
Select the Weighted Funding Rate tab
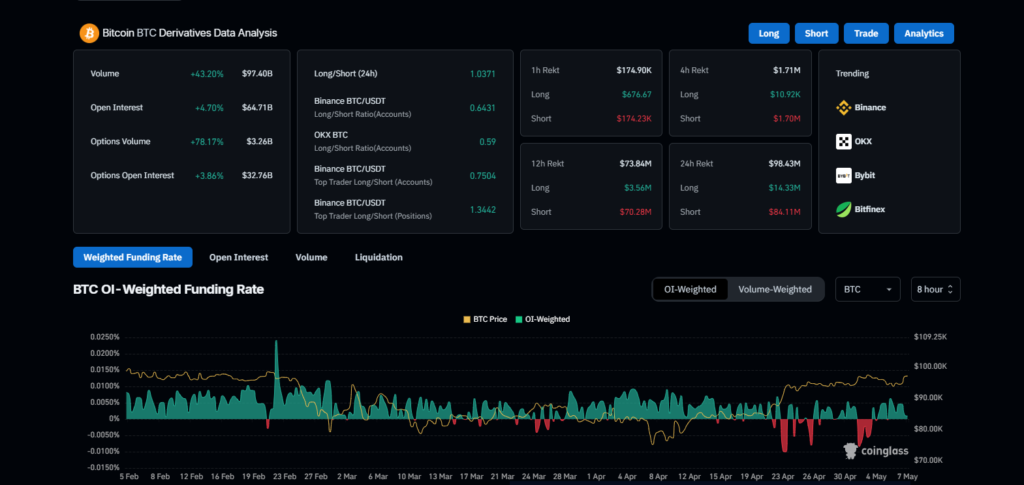[x=132, y=257]
